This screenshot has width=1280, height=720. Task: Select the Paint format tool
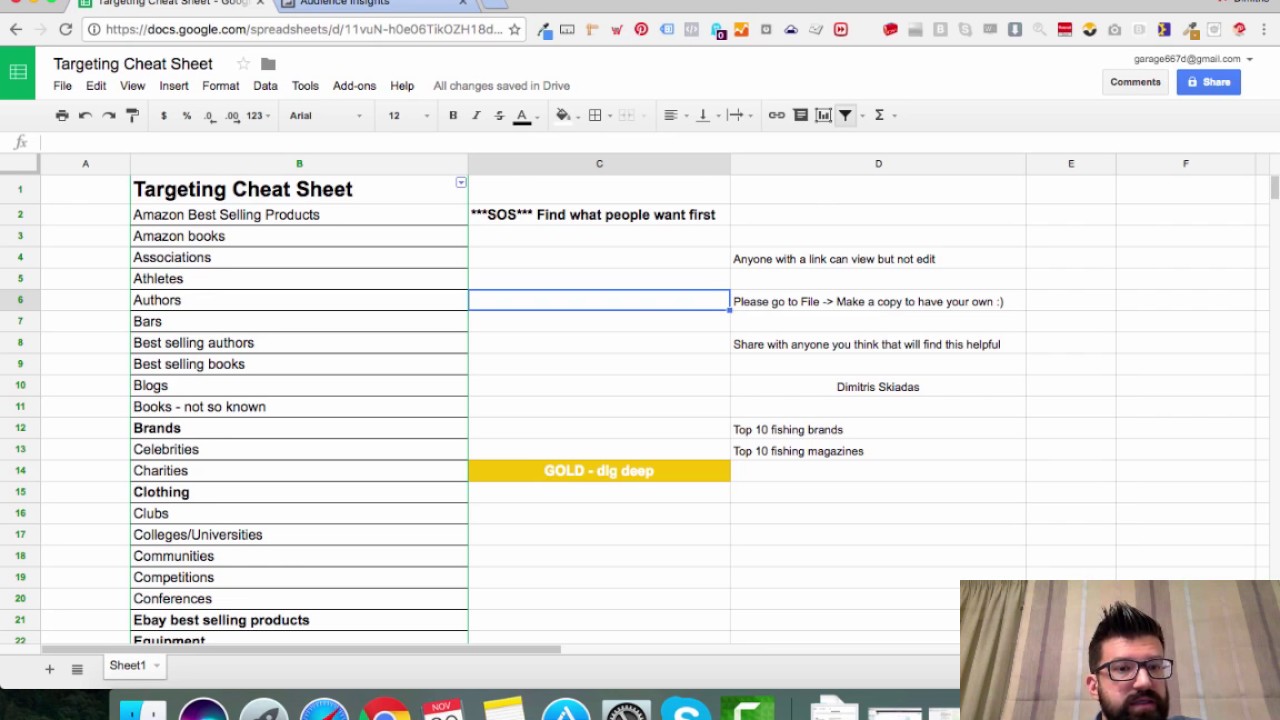(x=132, y=116)
